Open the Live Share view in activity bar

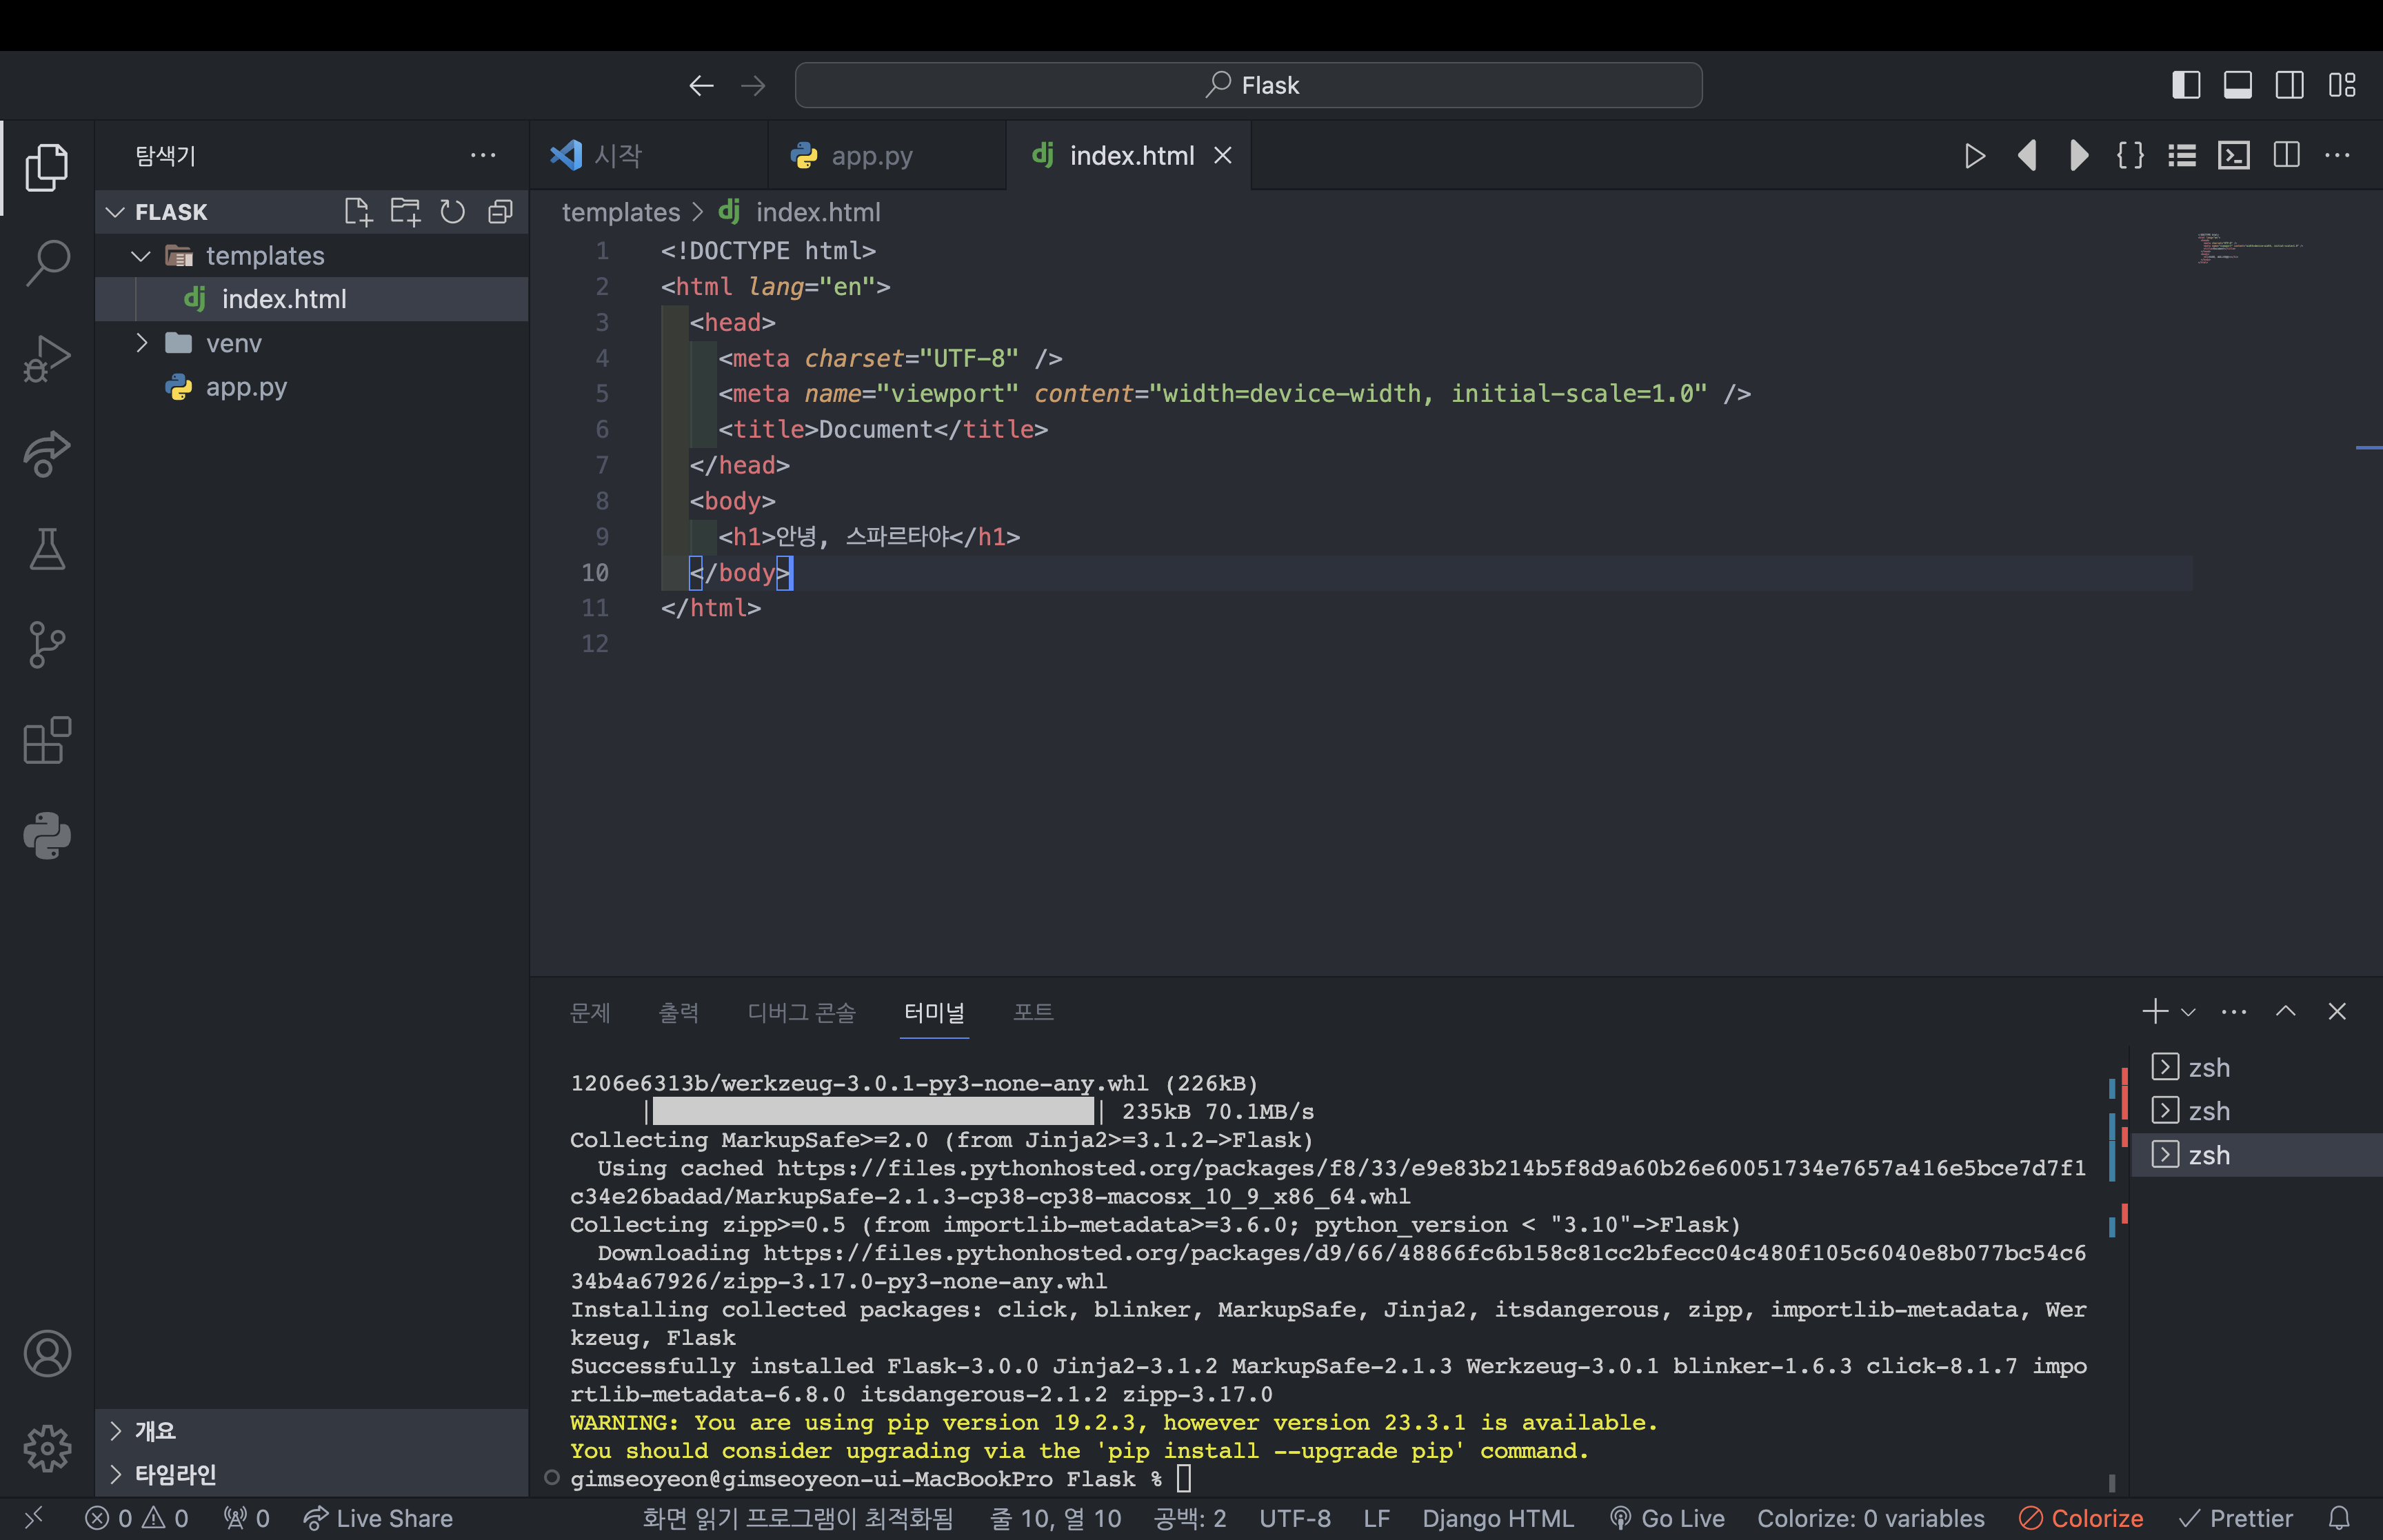(x=47, y=454)
